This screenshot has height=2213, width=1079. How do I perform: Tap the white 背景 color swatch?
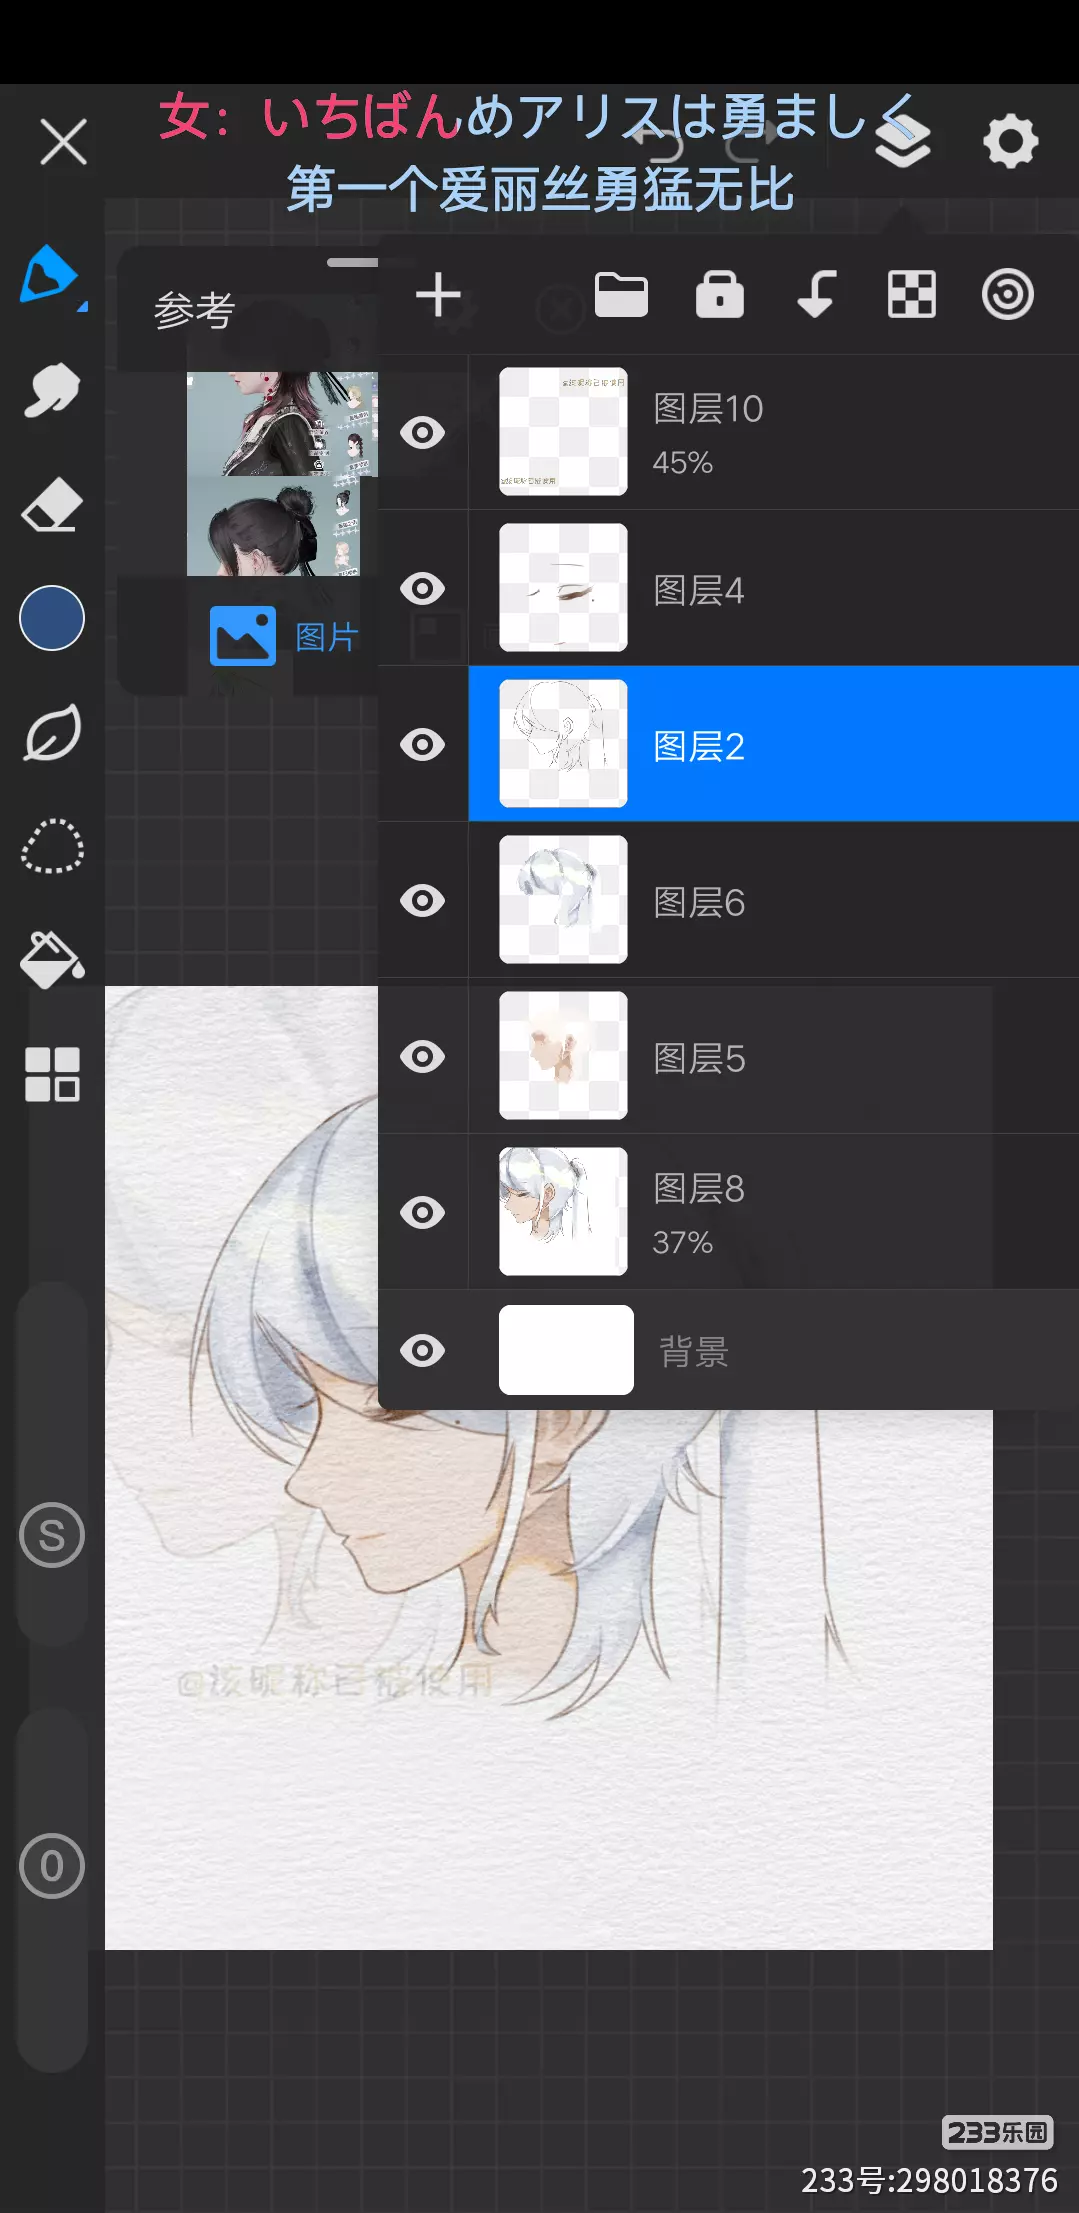click(x=566, y=1350)
